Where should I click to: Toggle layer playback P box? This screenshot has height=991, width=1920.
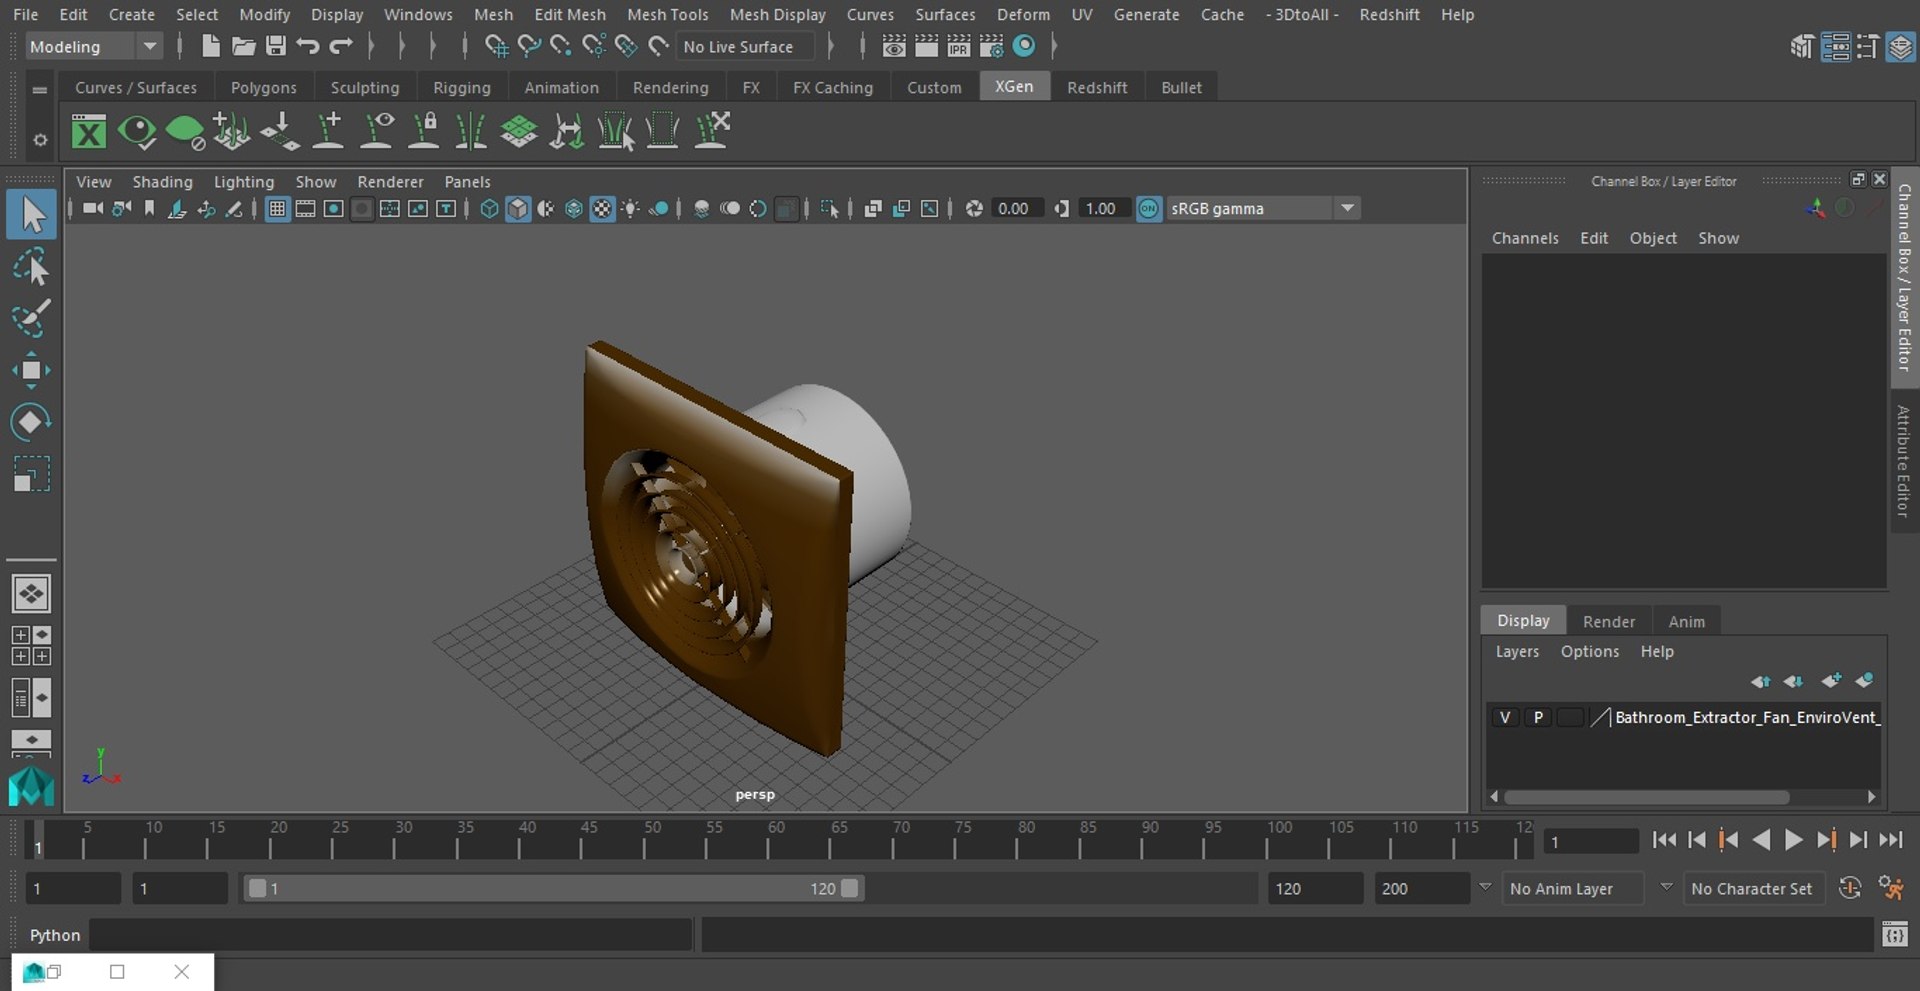tap(1538, 717)
